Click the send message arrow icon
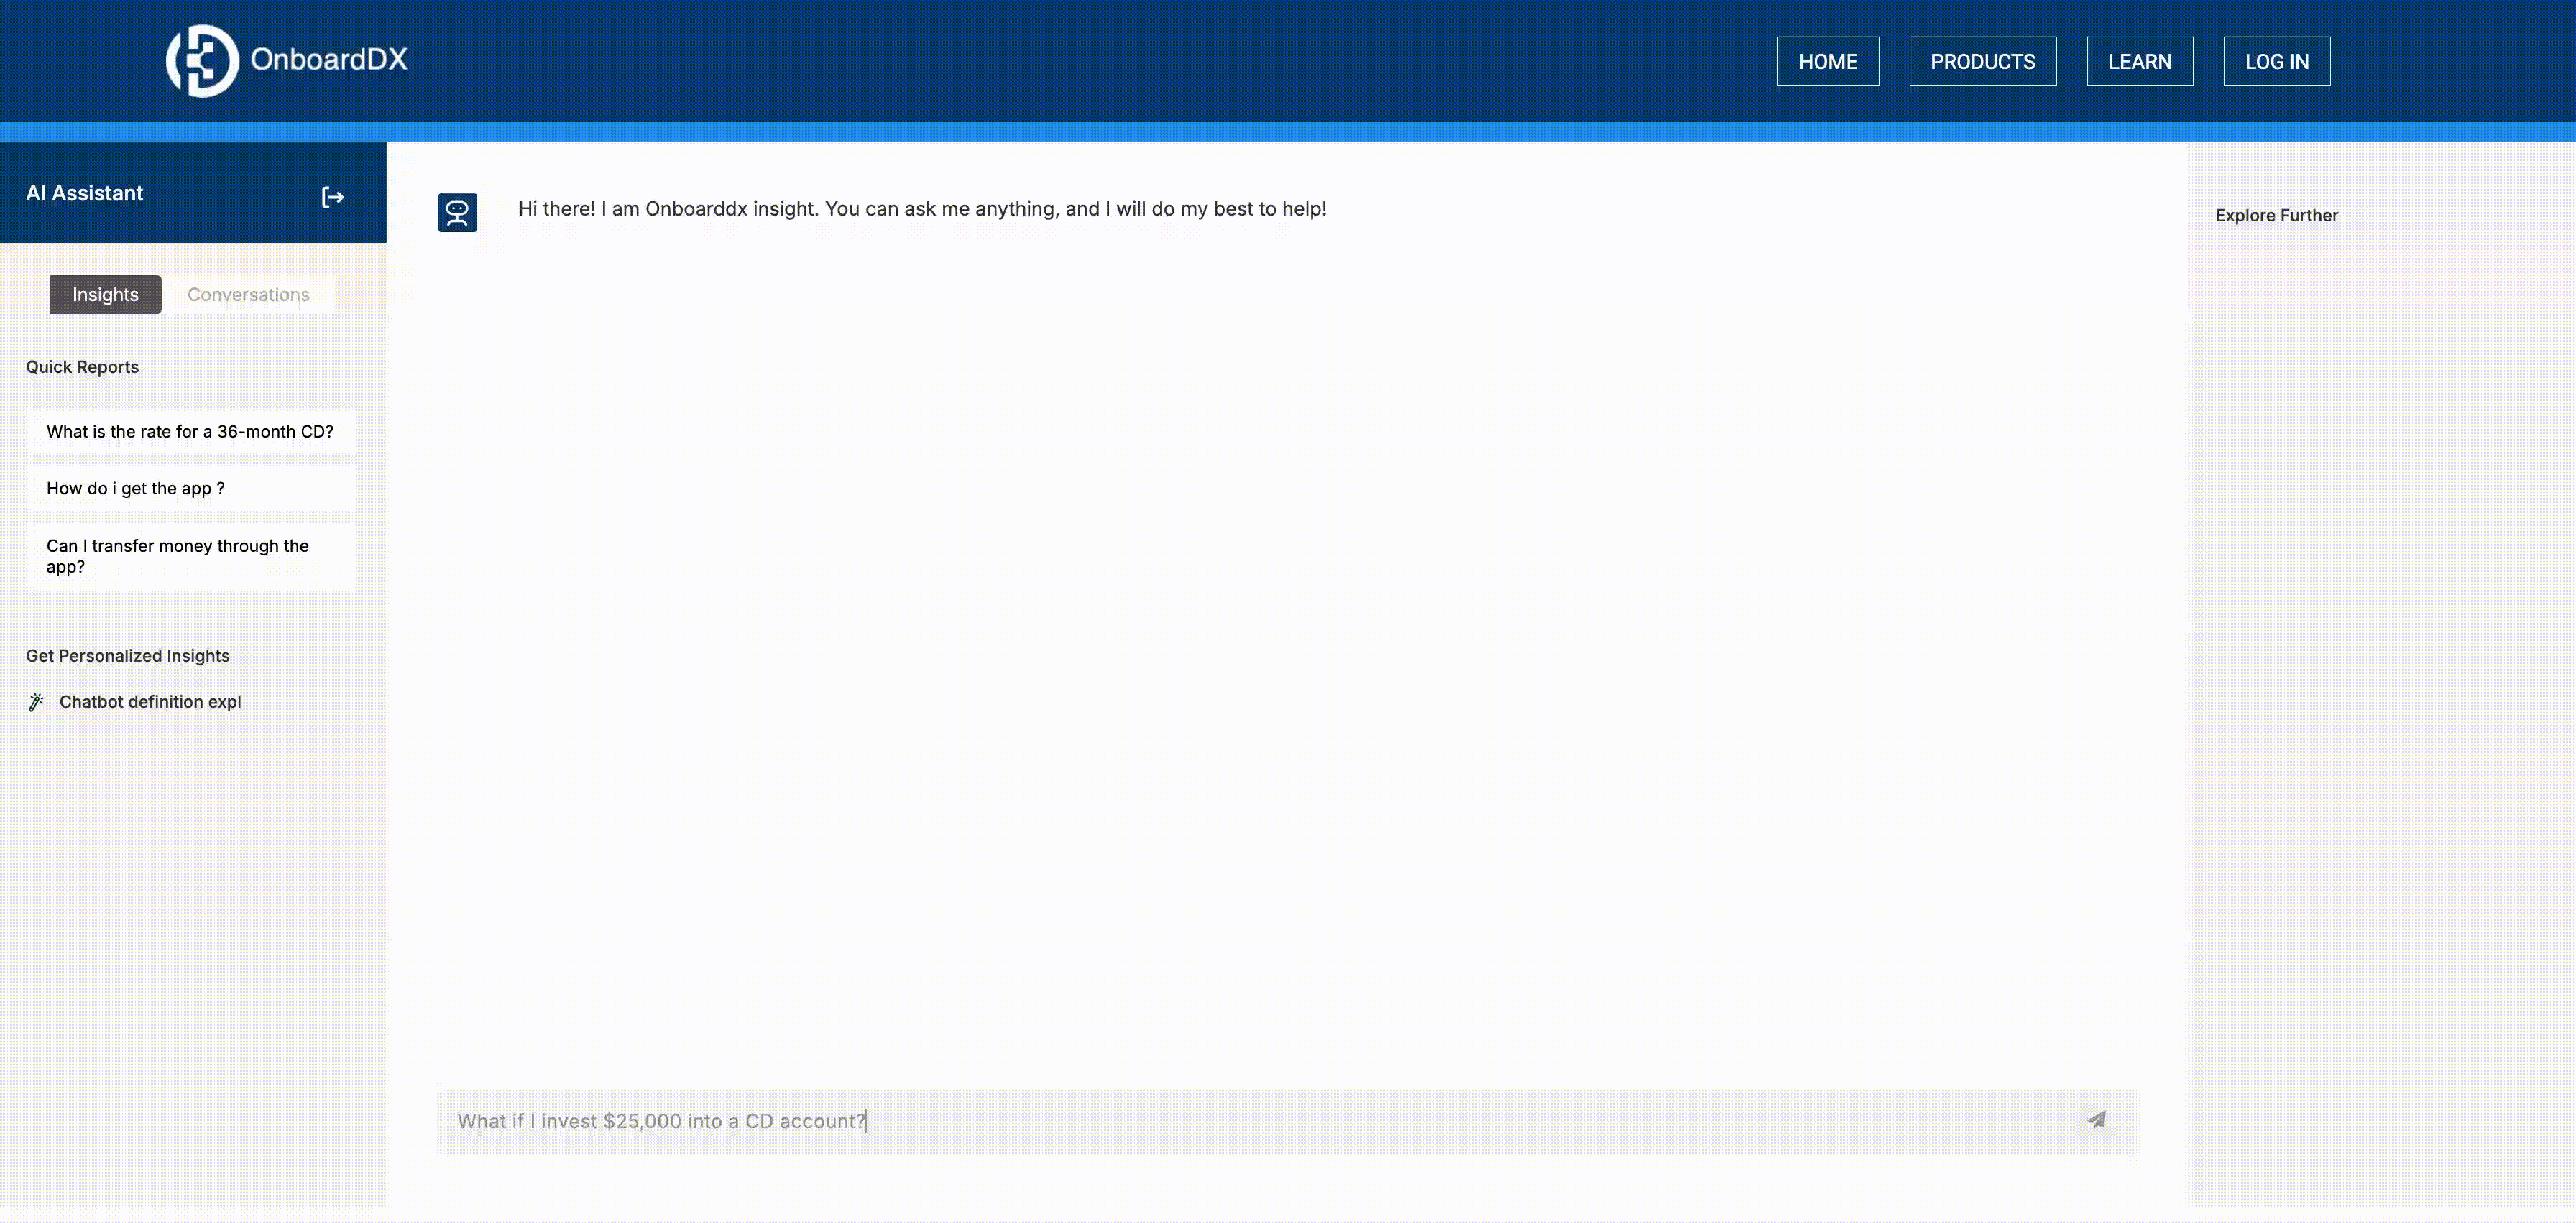 (x=2098, y=1121)
